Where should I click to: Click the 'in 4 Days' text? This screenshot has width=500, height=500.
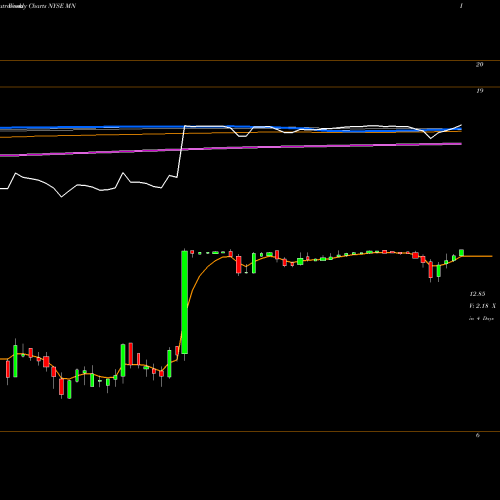[x=481, y=319]
